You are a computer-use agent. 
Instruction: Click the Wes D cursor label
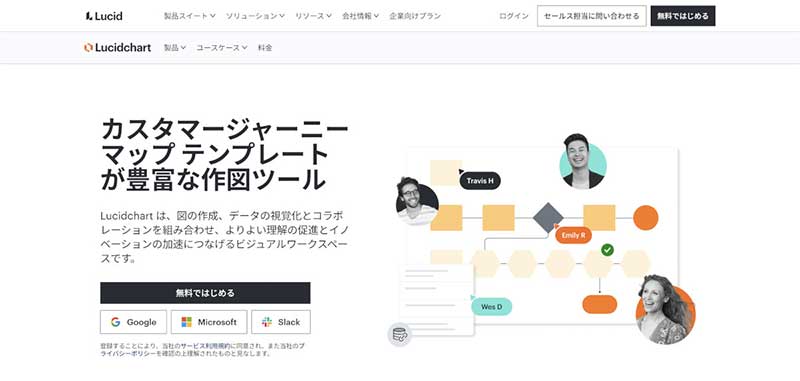point(491,307)
